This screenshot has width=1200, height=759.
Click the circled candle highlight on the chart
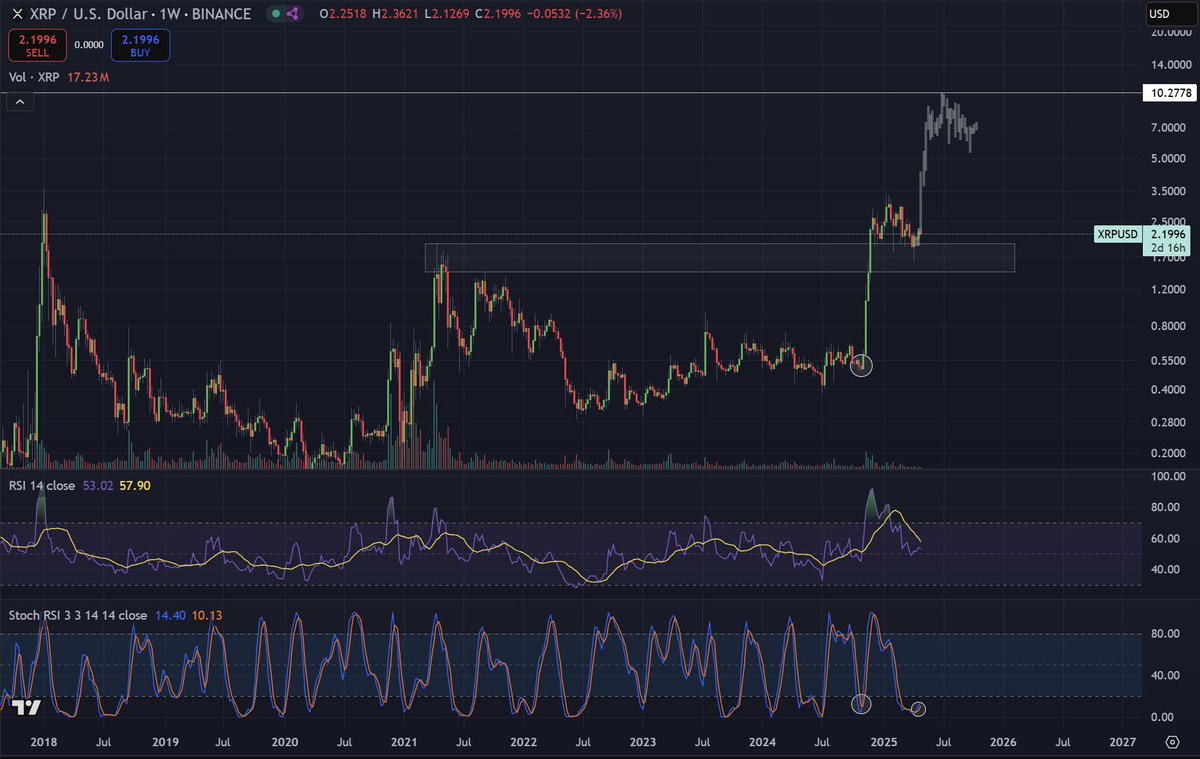pyautogui.click(x=861, y=366)
